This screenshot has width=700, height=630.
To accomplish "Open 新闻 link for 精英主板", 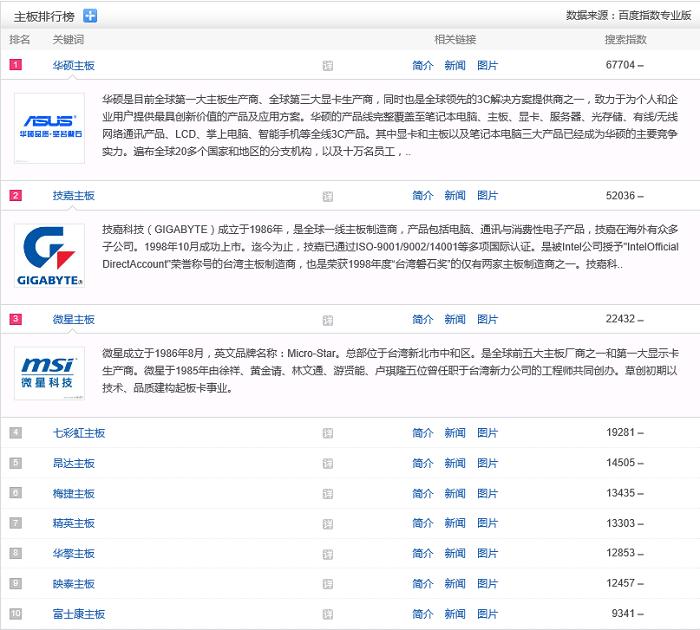I will 455,523.
